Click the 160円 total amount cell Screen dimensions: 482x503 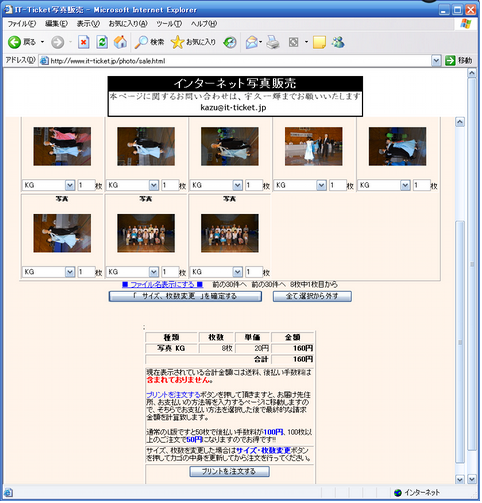point(292,359)
